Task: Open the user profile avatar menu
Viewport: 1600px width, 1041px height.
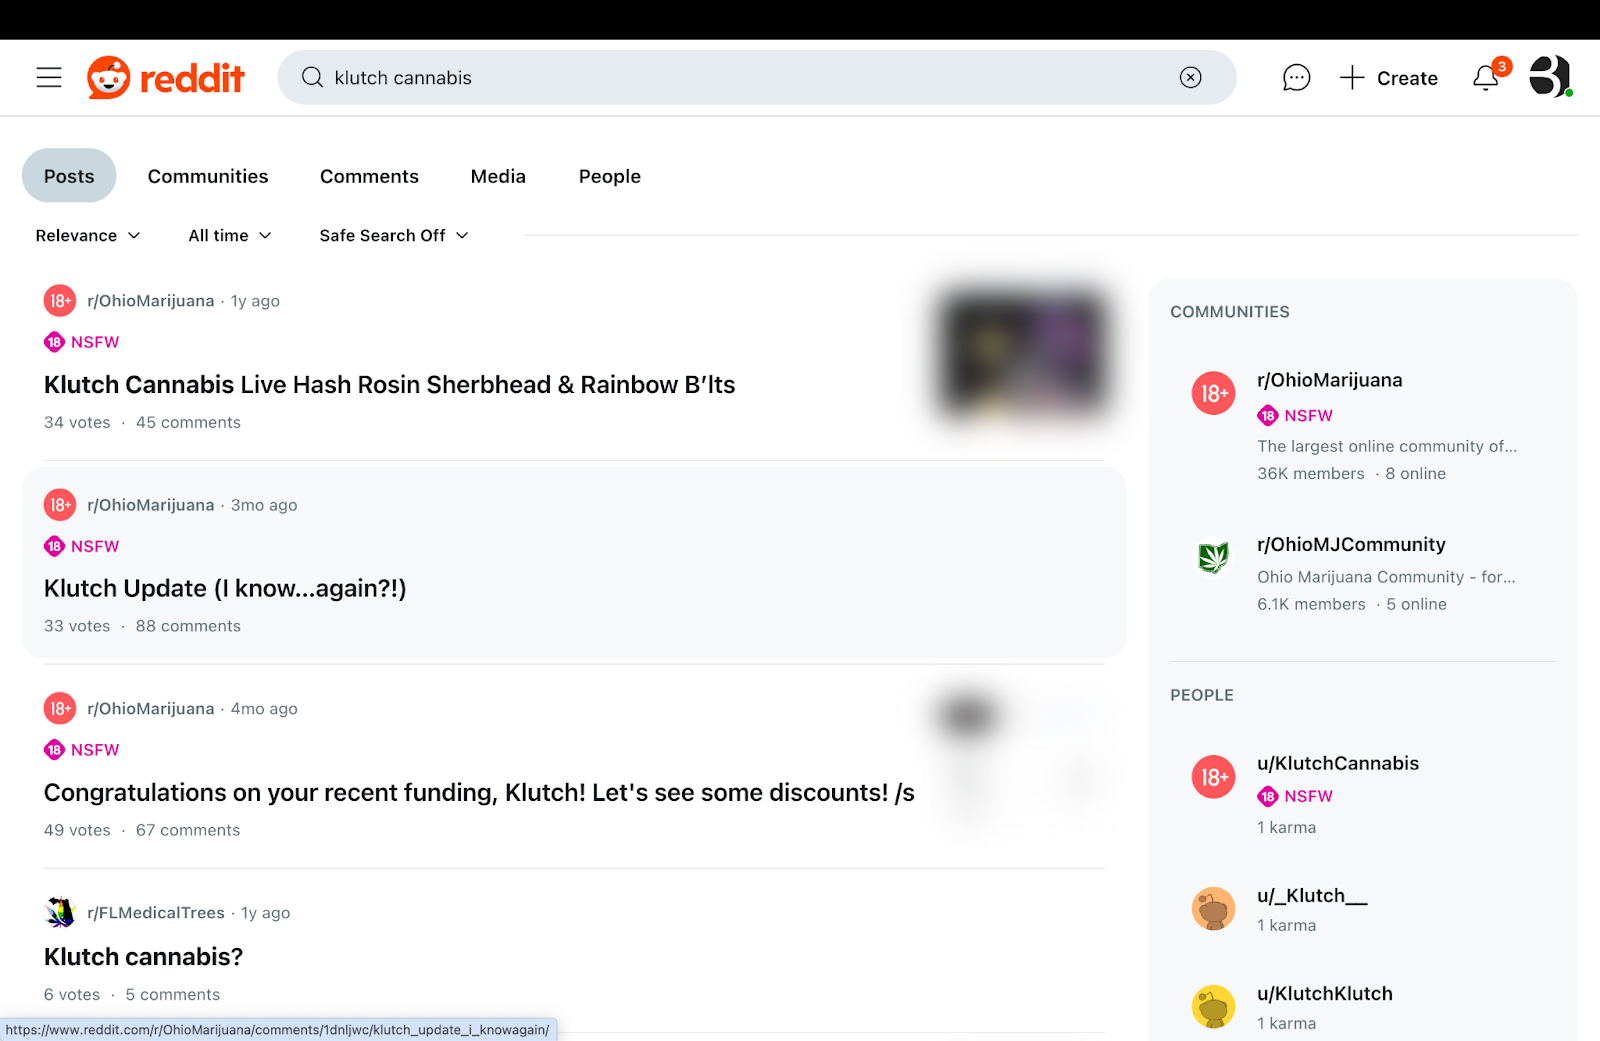Action: click(x=1550, y=76)
